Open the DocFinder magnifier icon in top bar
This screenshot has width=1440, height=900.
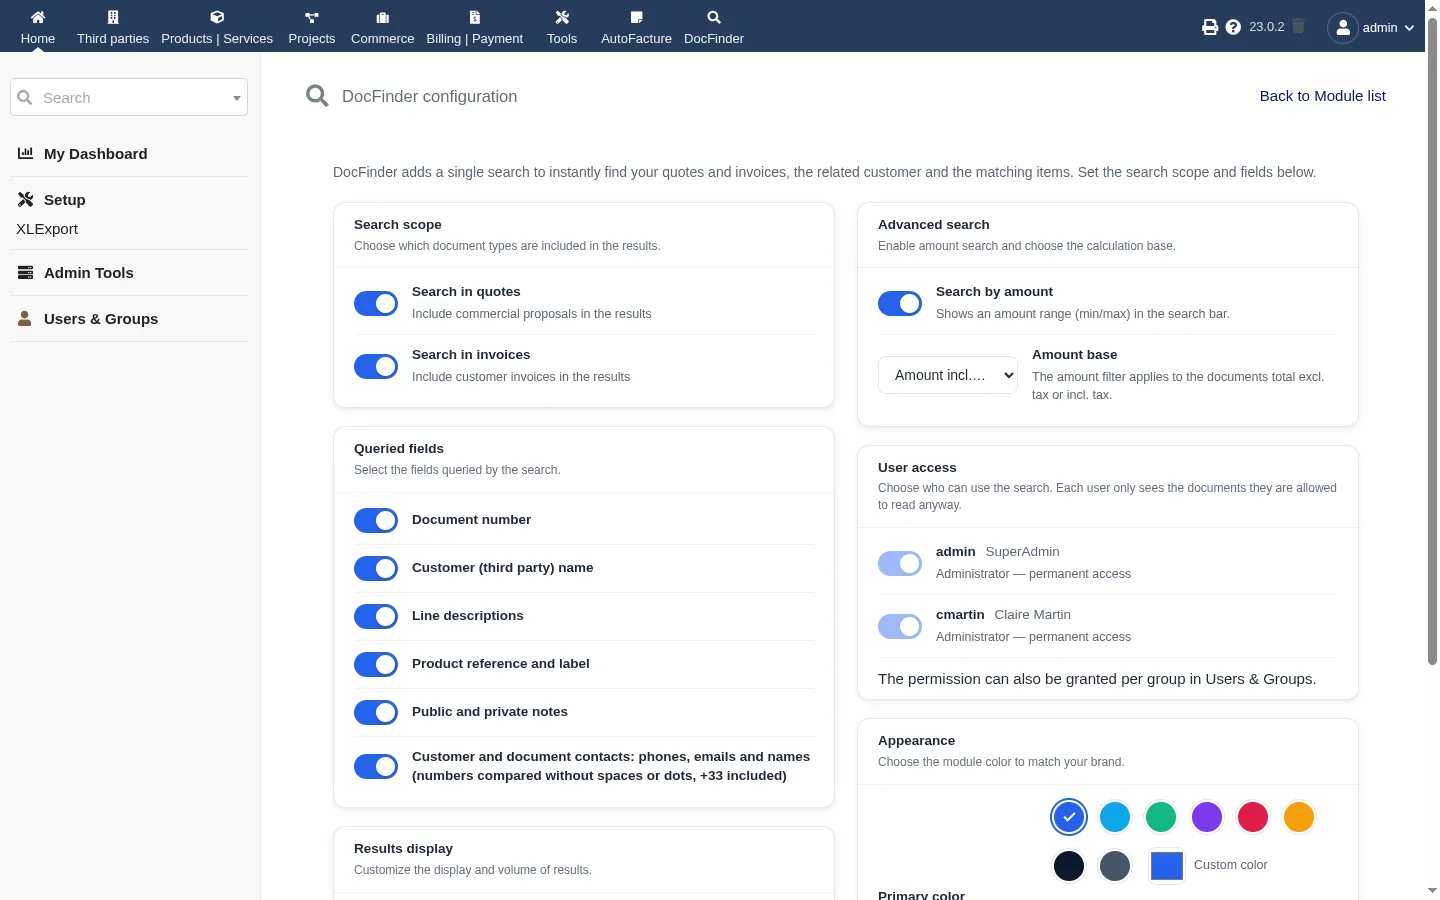coord(714,17)
